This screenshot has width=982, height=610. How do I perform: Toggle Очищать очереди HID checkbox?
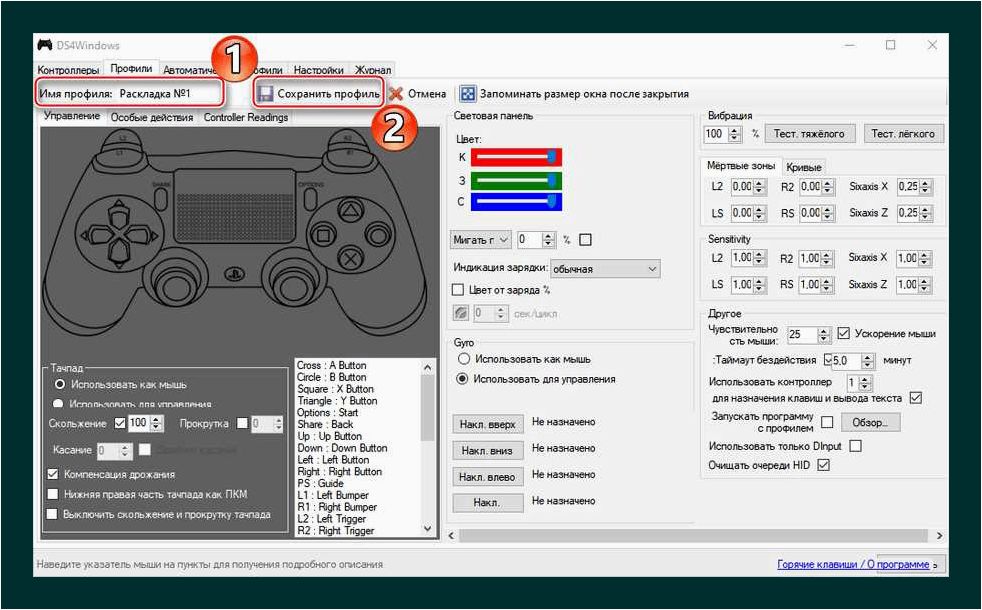[x=824, y=465]
